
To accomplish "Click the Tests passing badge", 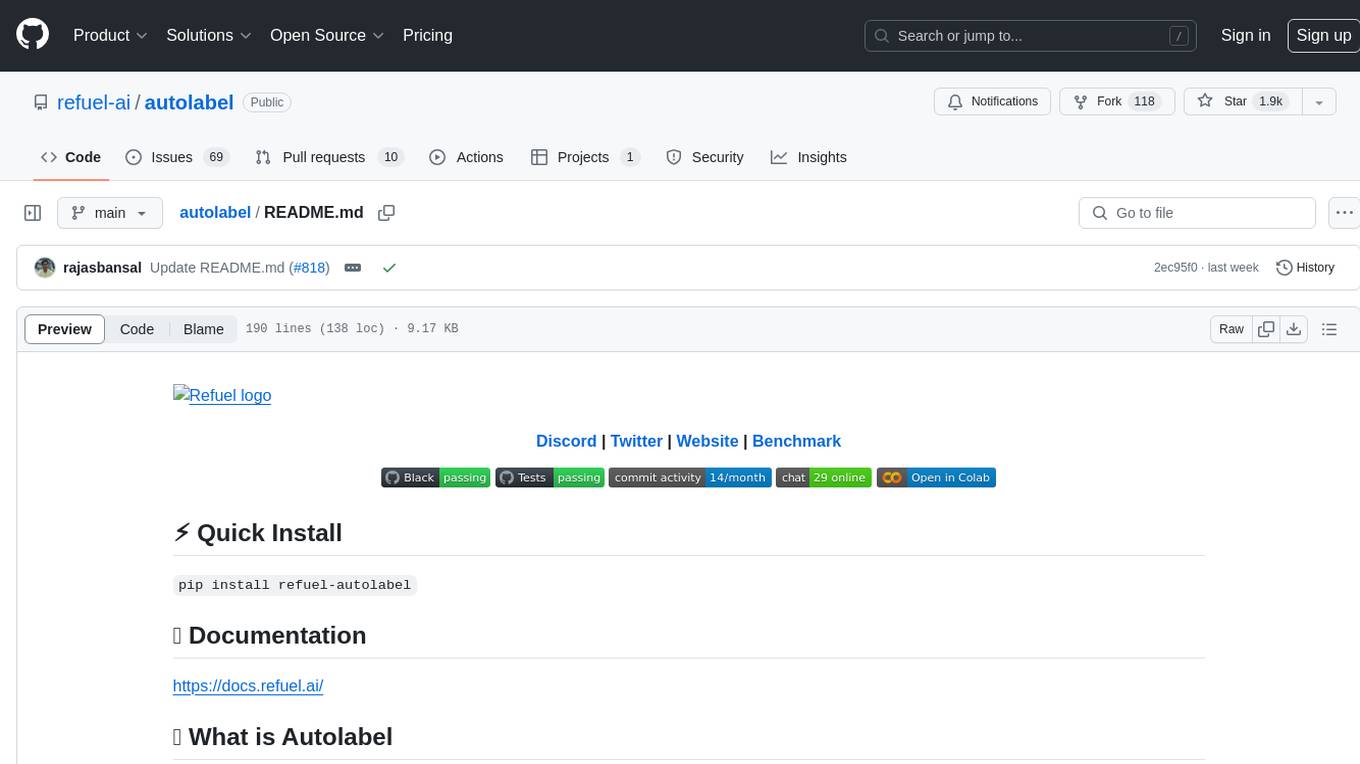I will (x=549, y=478).
